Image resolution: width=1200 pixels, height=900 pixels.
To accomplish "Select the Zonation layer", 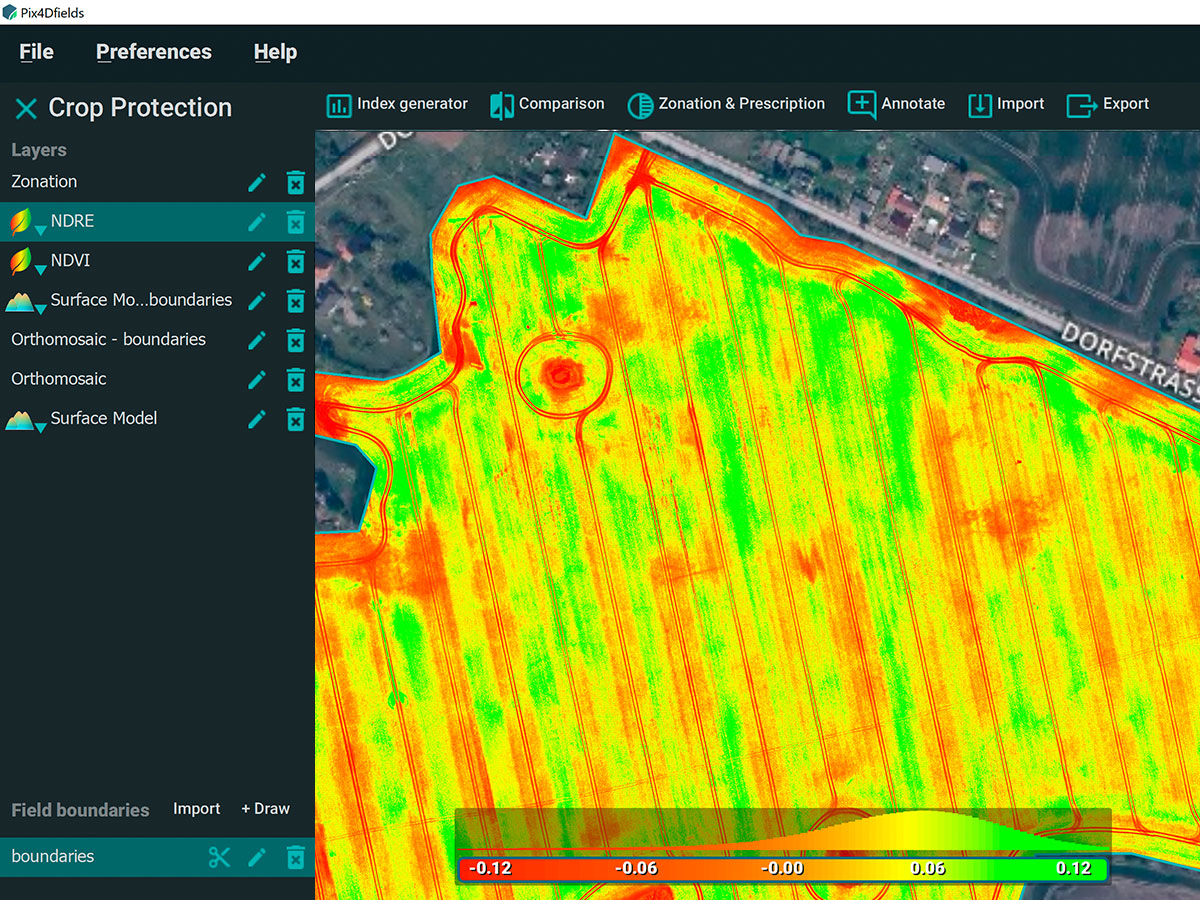I will point(44,182).
